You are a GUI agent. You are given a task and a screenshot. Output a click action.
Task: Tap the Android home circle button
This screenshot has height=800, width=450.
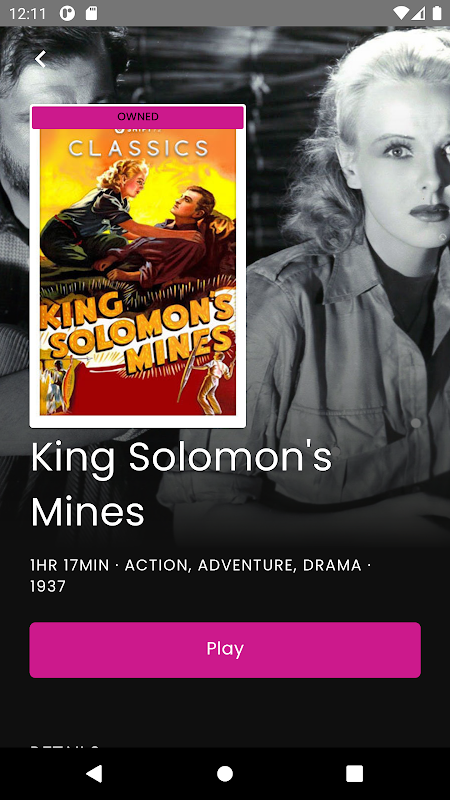click(x=225, y=773)
